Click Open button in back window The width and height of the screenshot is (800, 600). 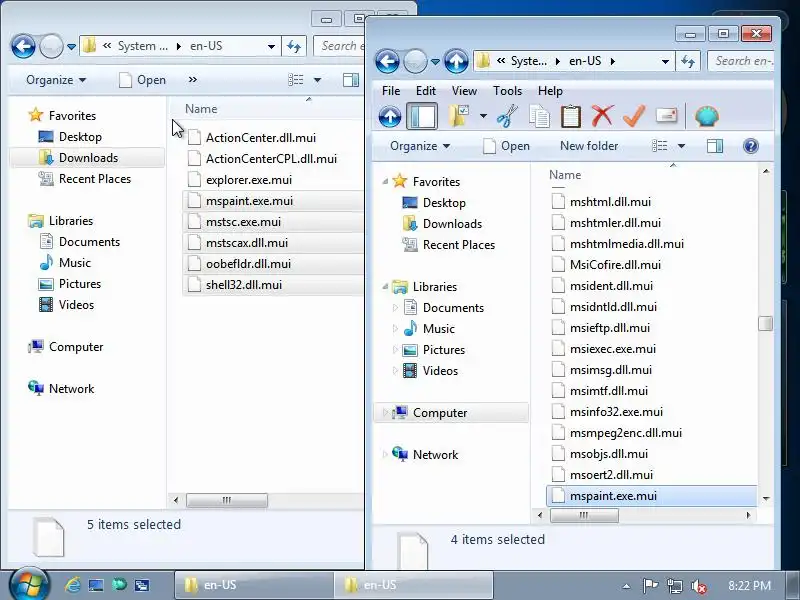tap(143, 80)
